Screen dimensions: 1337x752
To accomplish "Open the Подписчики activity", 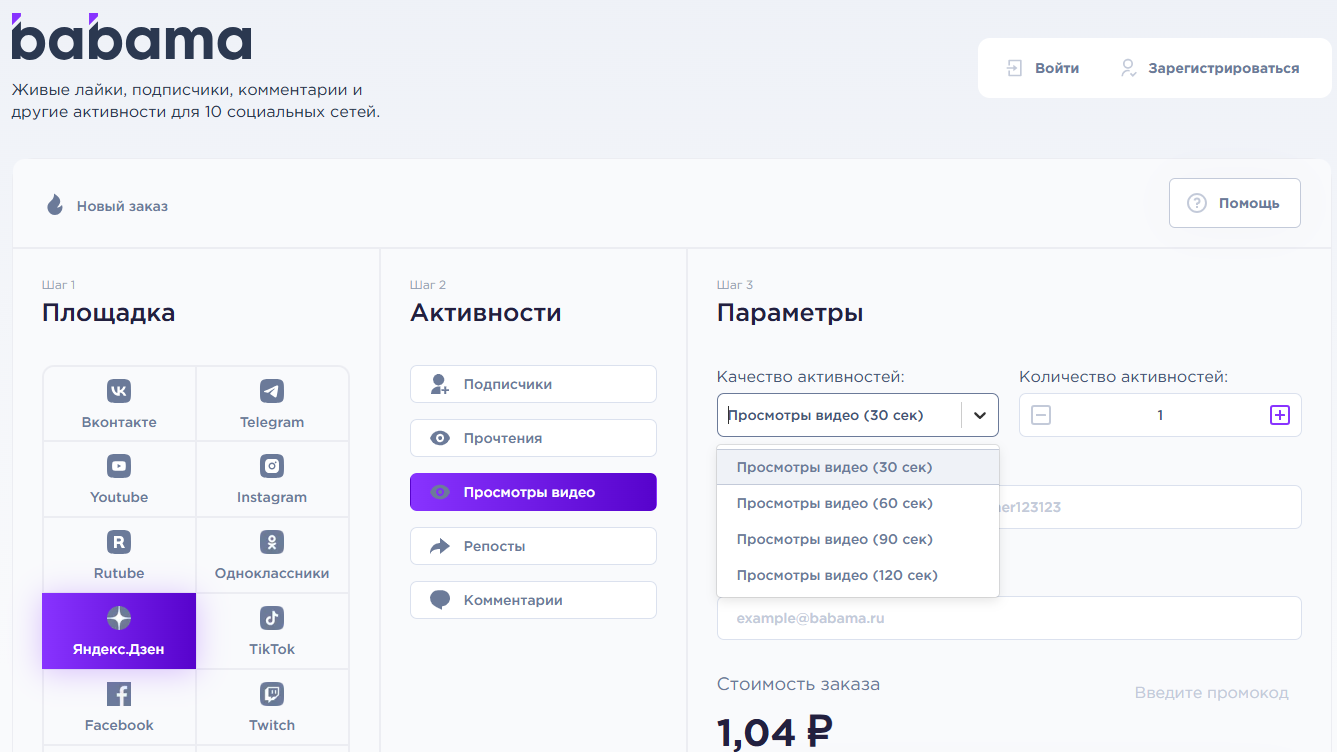I will (x=533, y=384).
